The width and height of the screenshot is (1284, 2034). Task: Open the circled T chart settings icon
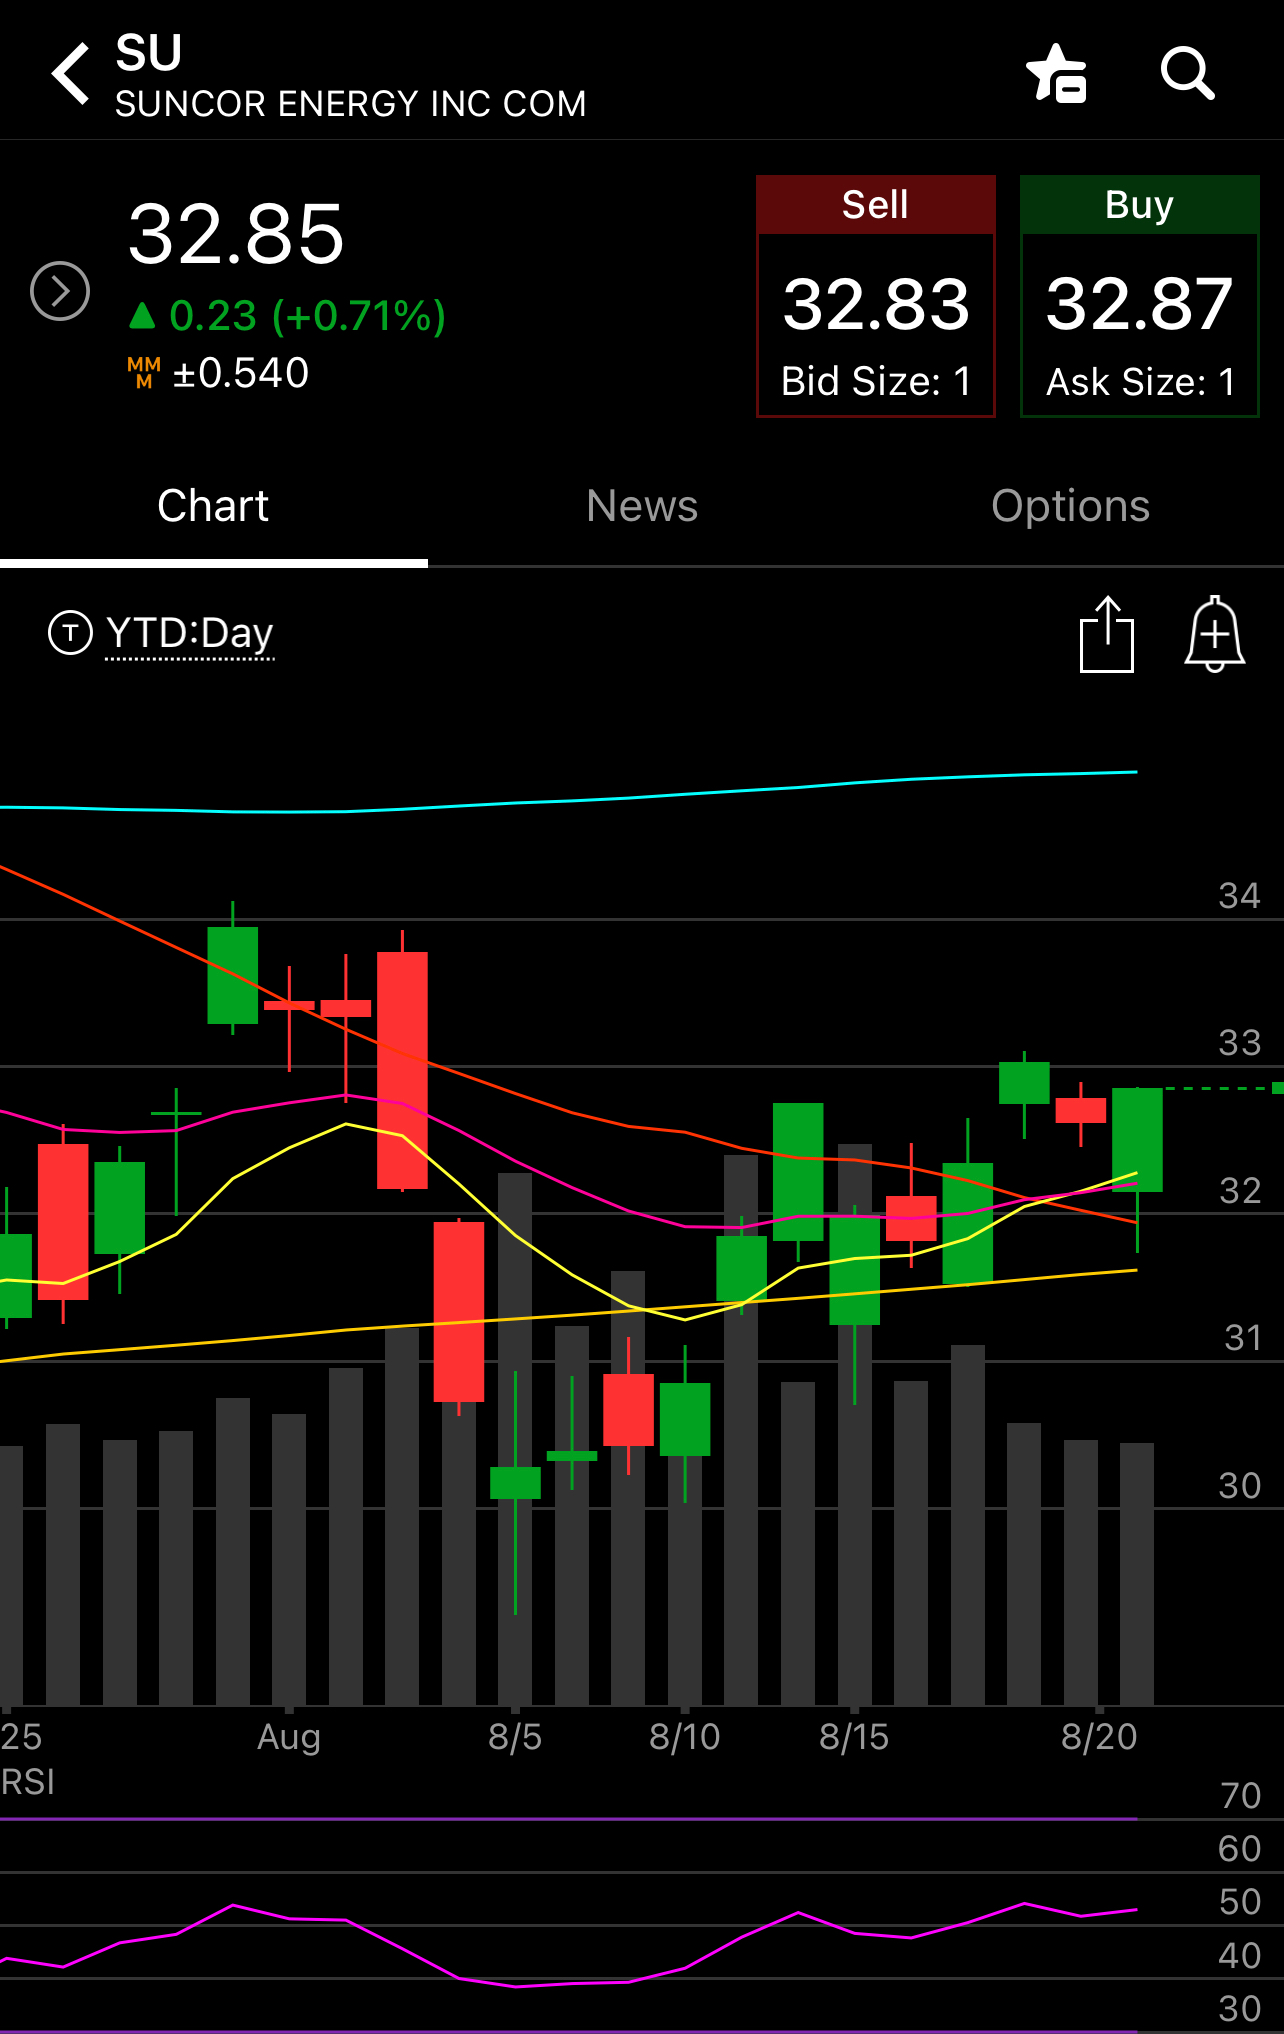(x=70, y=633)
